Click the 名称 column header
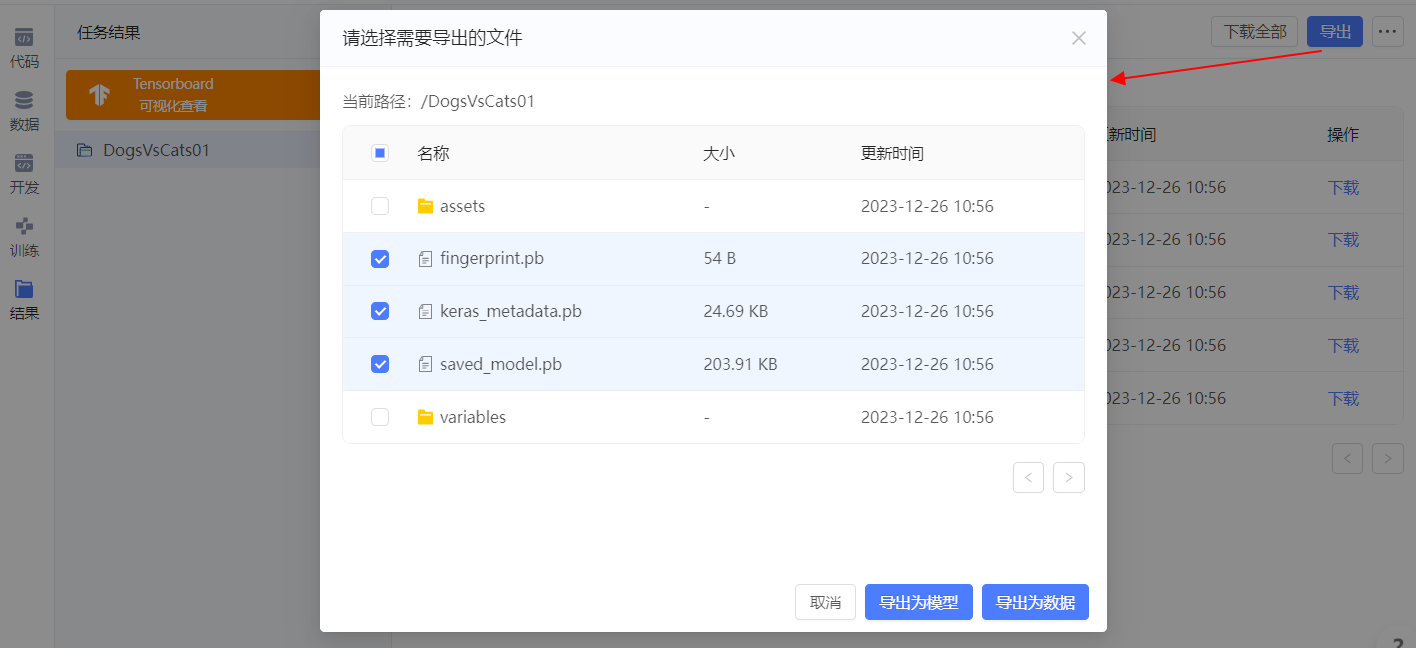Viewport: 1416px width, 648px height. pos(433,153)
